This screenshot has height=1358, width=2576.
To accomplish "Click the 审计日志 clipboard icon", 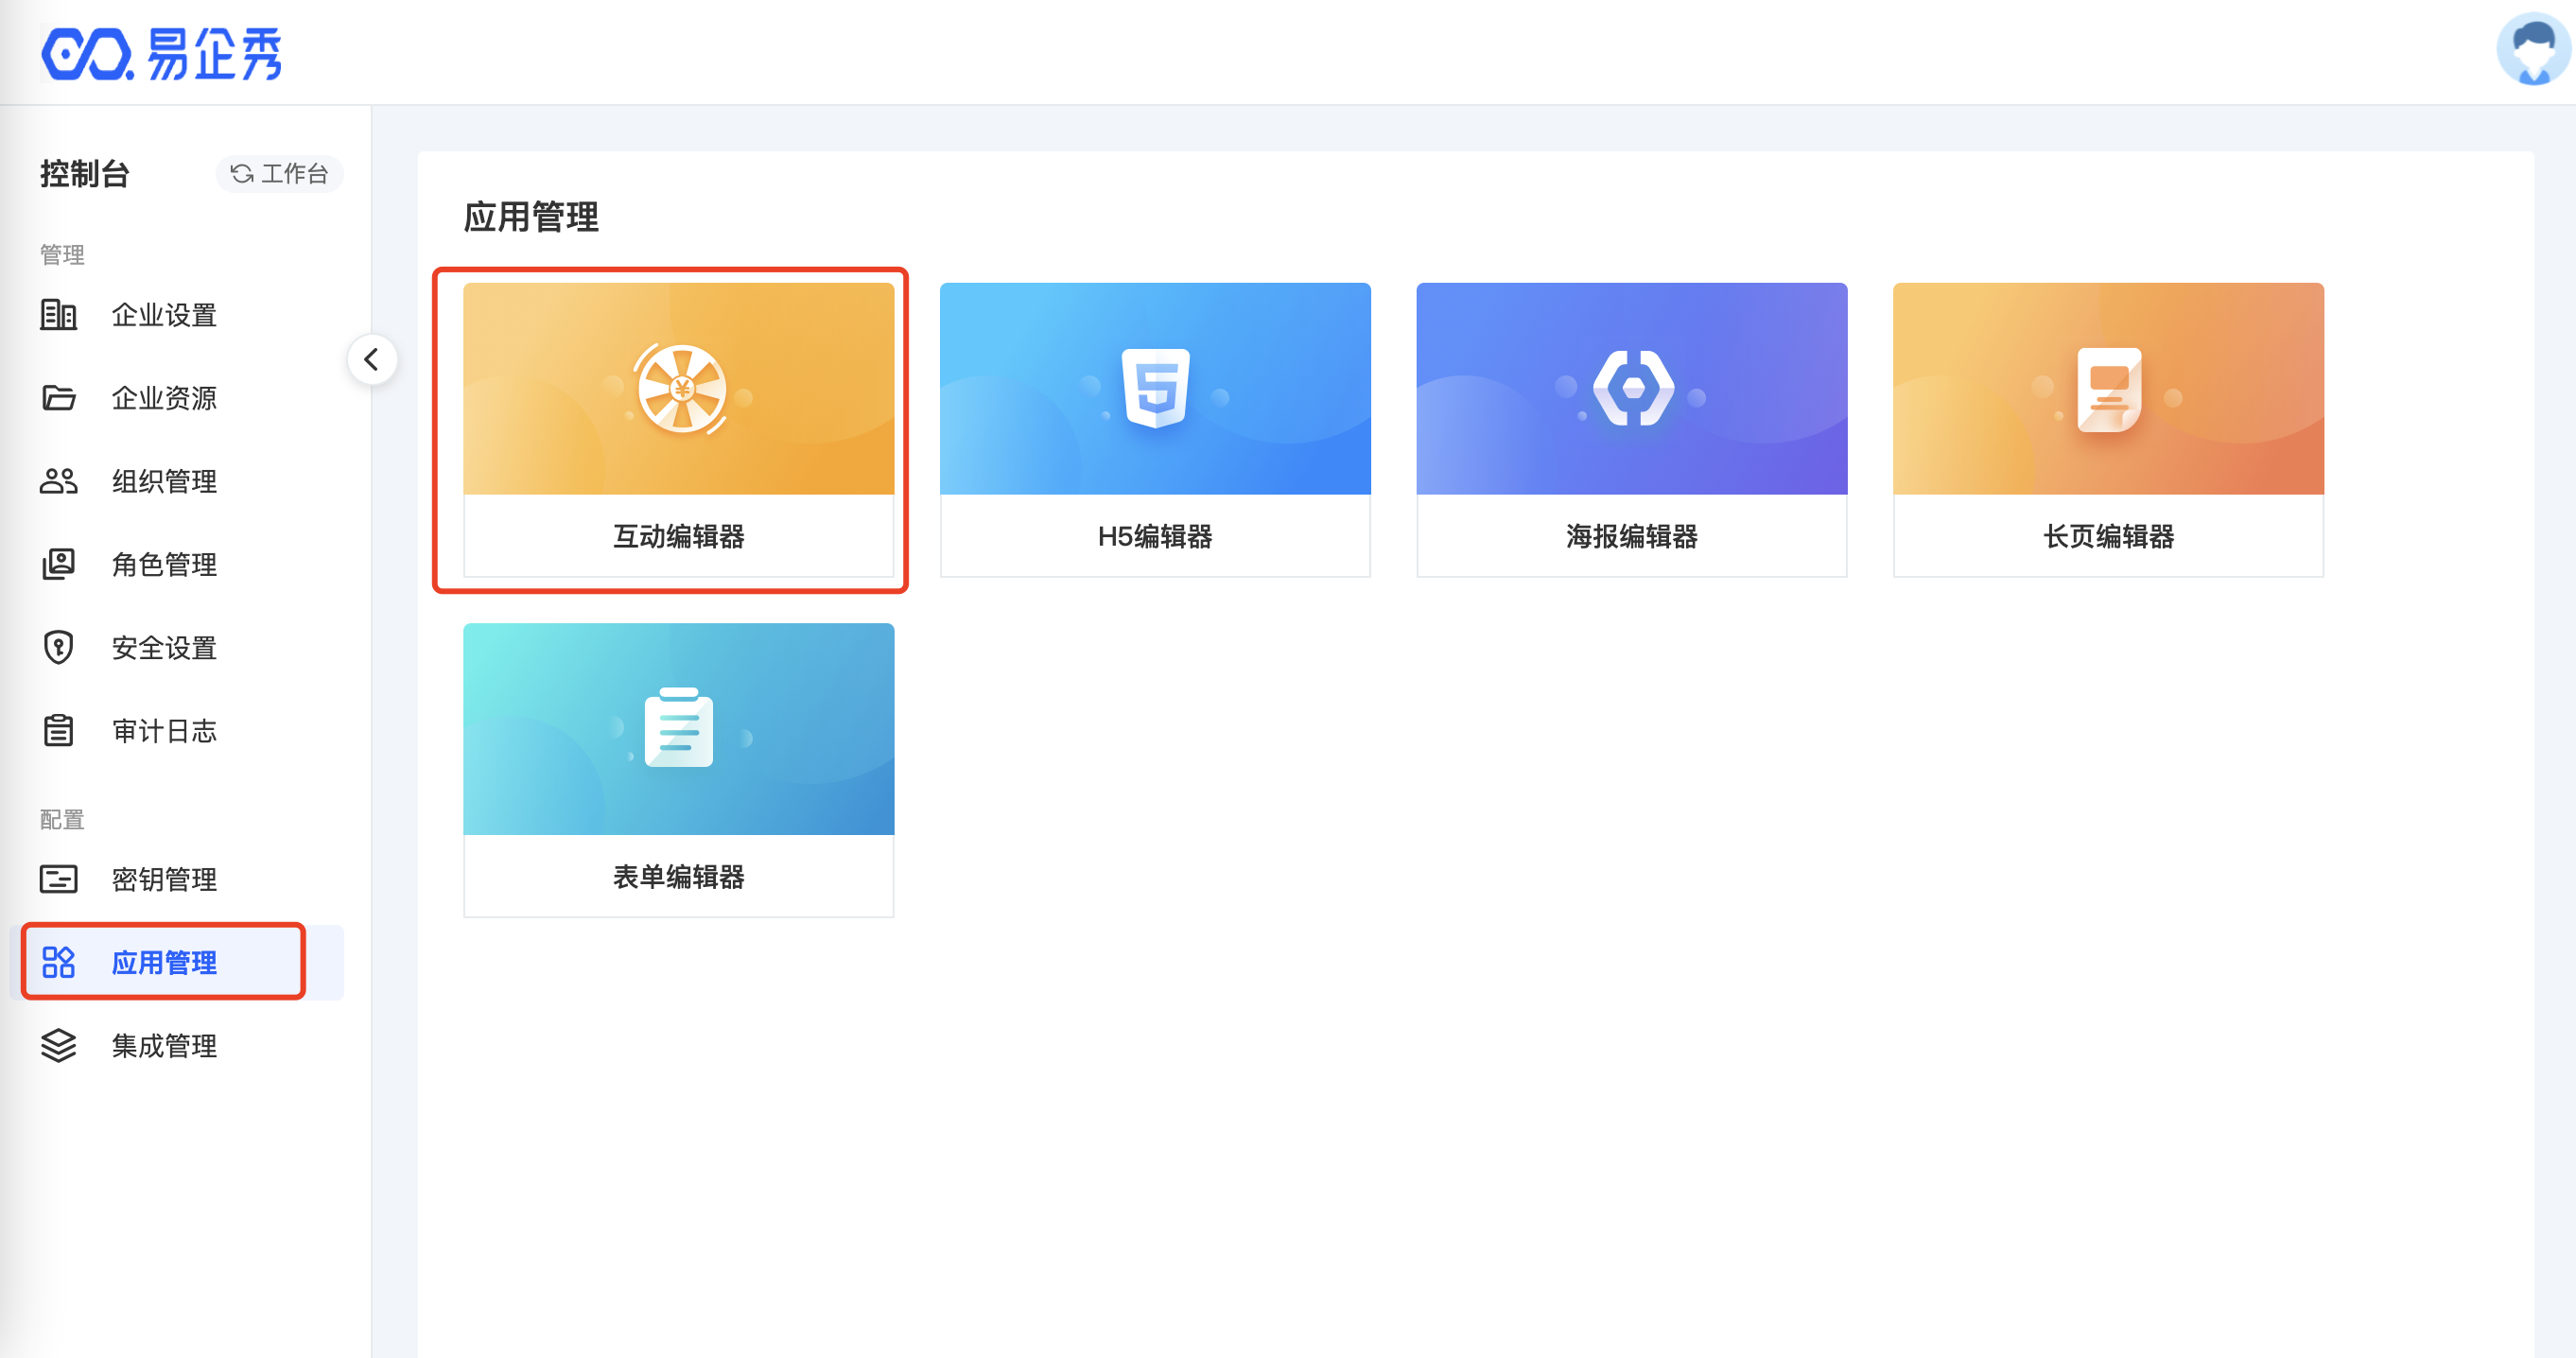I will 58,730.
